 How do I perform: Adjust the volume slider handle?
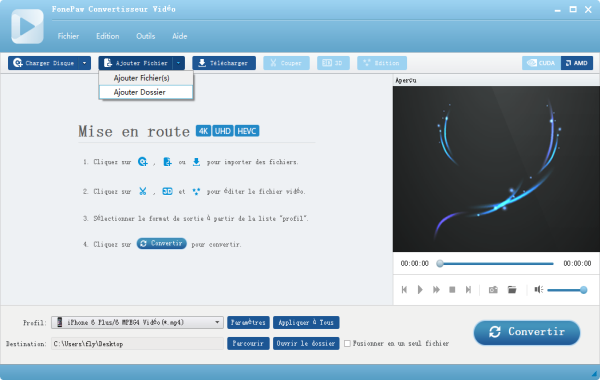[x=584, y=290]
